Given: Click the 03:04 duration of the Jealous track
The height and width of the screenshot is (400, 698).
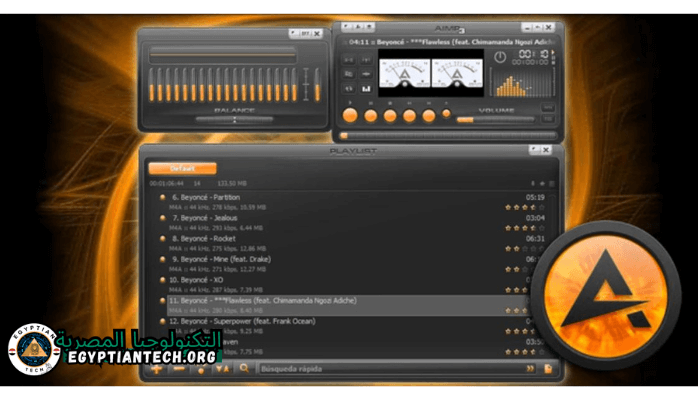Looking at the screenshot, I should coord(535,218).
